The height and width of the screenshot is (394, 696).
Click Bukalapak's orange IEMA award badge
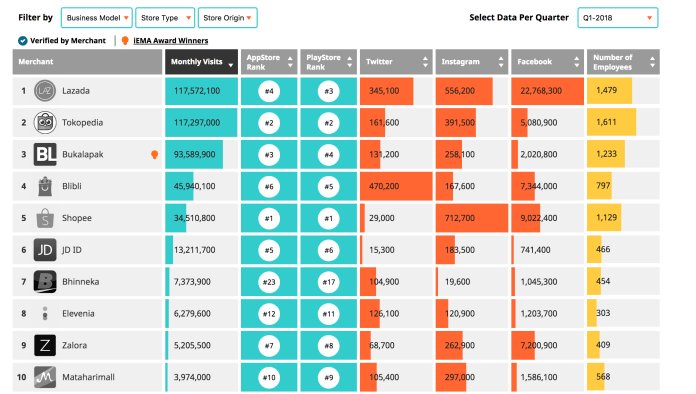[154, 154]
